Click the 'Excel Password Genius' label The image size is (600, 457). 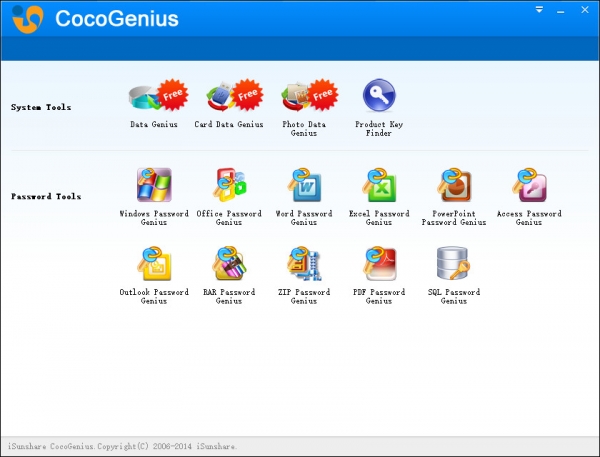click(x=379, y=218)
